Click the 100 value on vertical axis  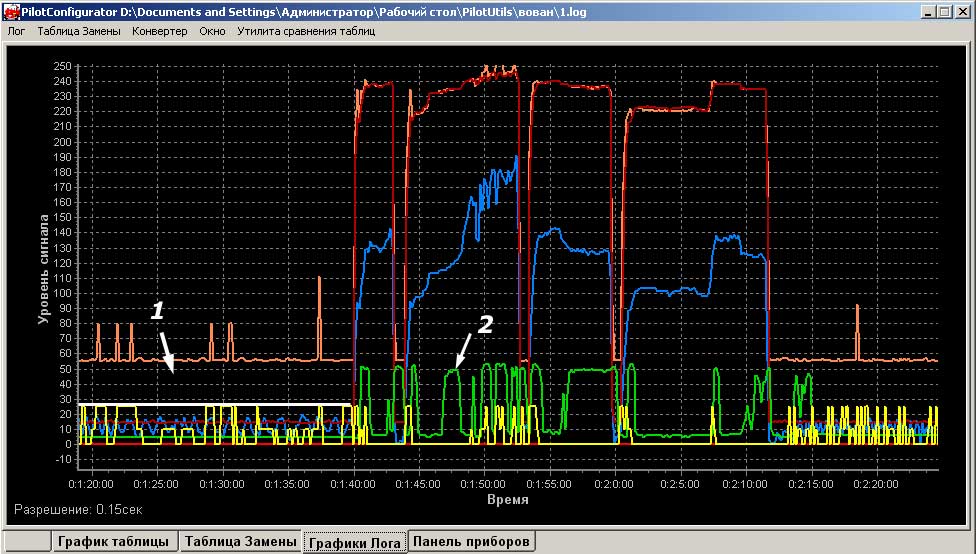63,293
